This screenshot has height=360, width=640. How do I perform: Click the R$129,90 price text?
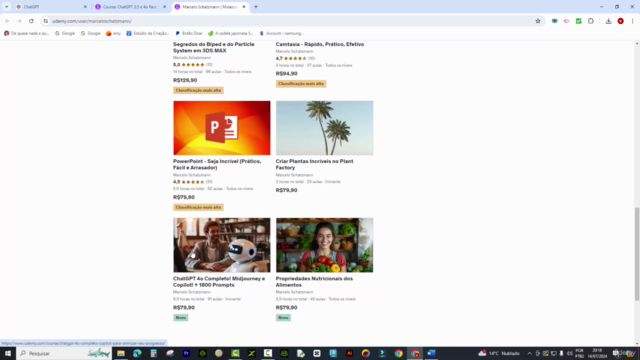pos(185,80)
